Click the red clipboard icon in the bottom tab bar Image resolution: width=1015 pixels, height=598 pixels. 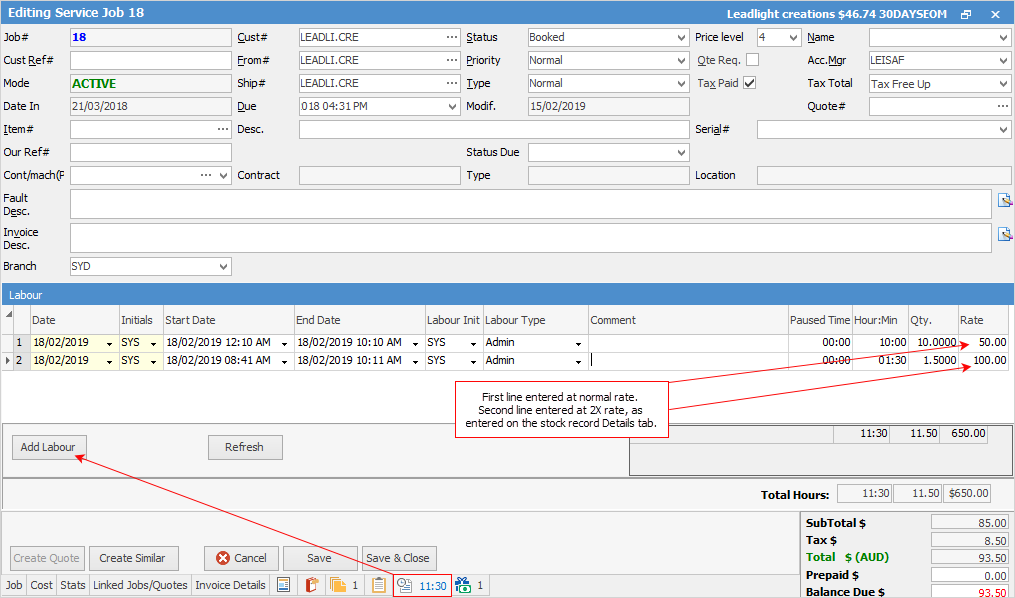pyautogui.click(x=310, y=586)
